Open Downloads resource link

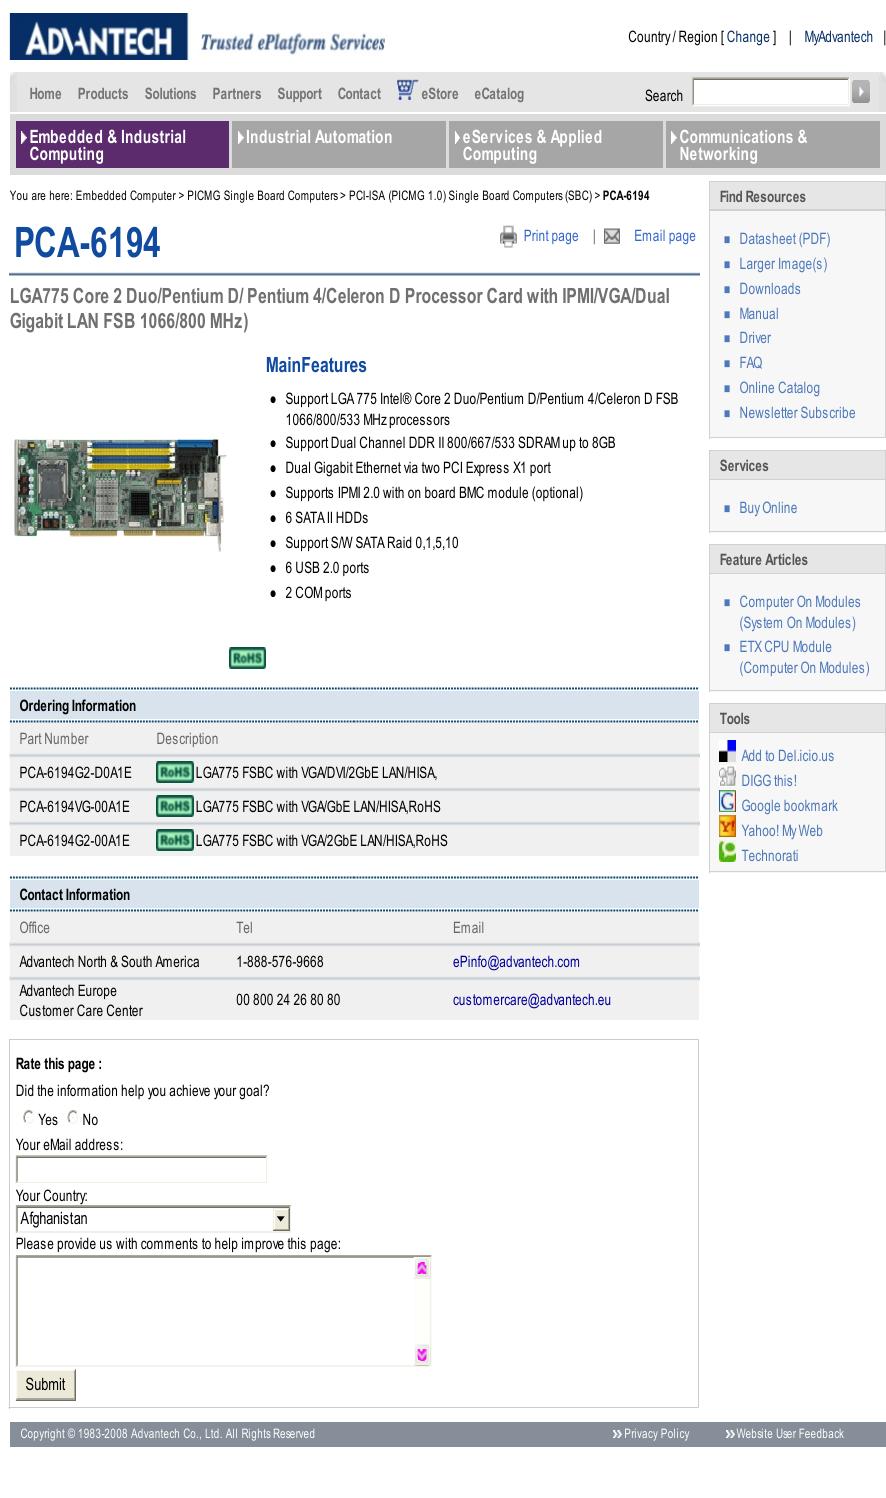(x=770, y=289)
